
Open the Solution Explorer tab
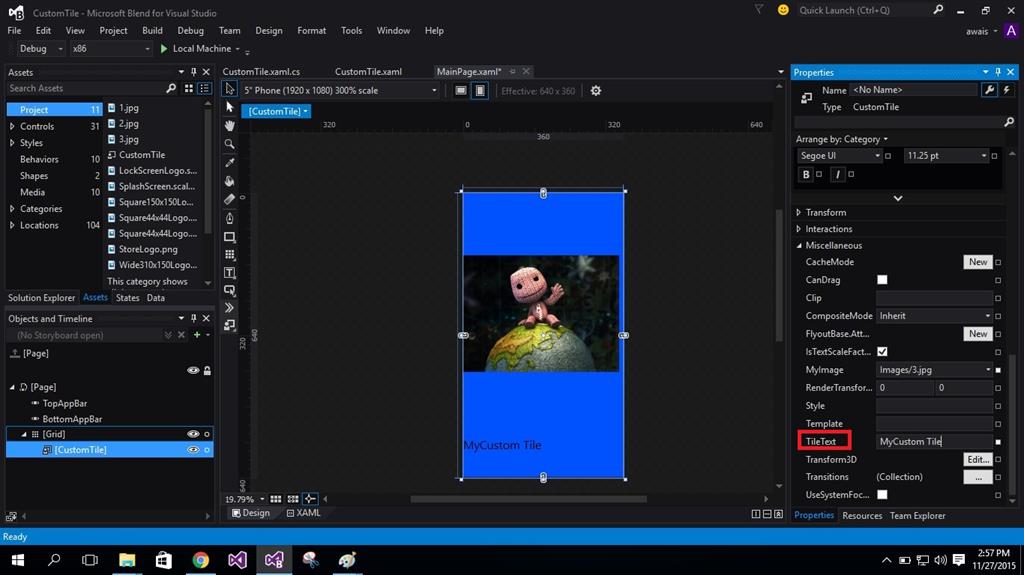pos(42,297)
